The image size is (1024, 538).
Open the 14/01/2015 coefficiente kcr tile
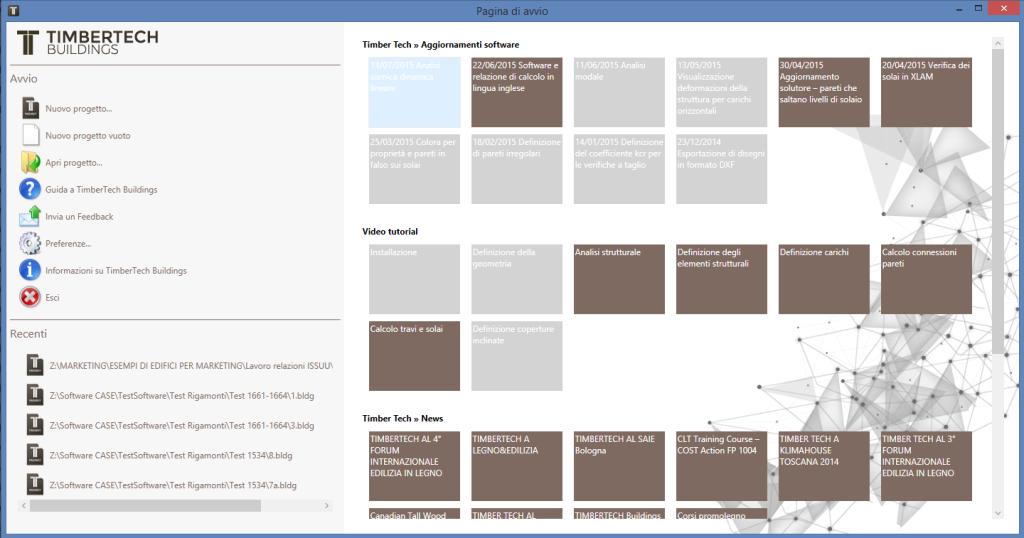619,169
